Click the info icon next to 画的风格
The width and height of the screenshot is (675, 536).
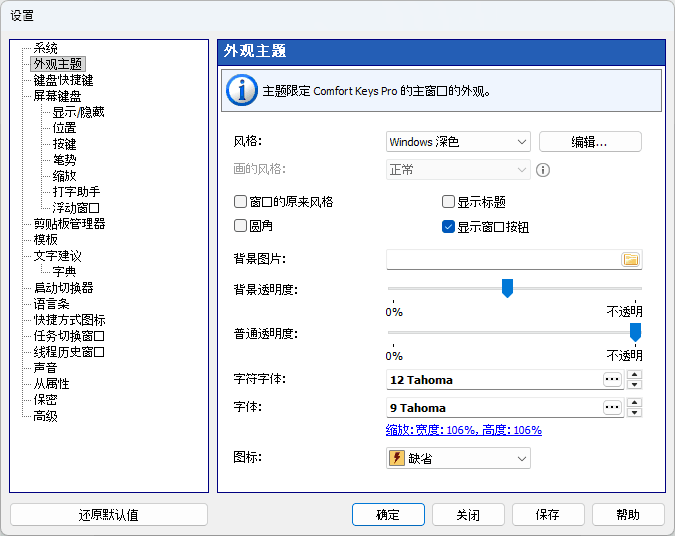[543, 170]
